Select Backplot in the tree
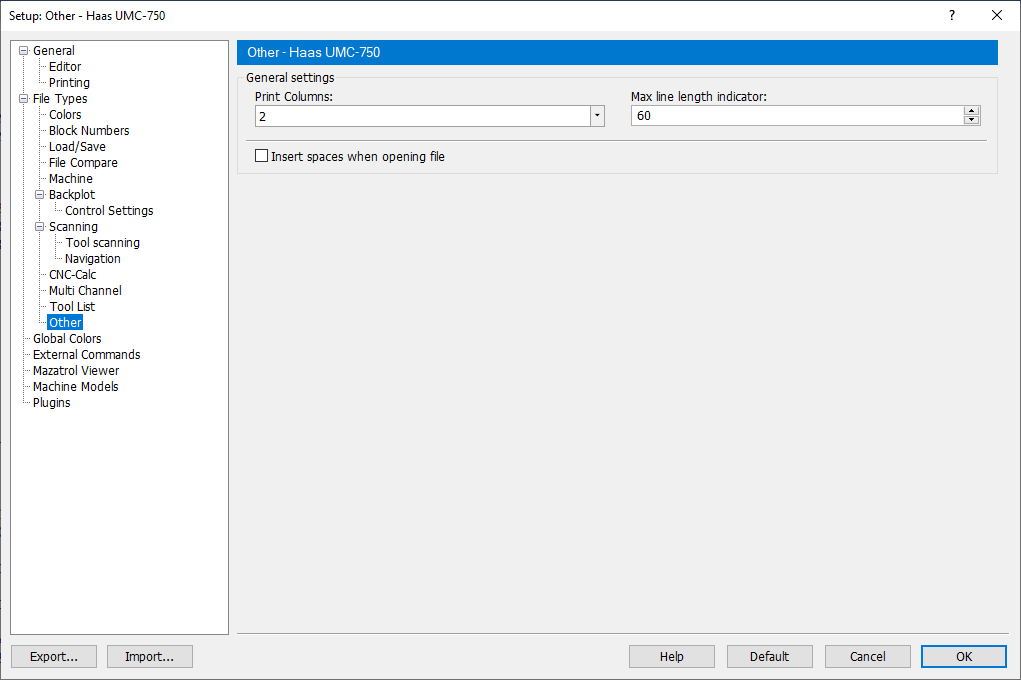The image size is (1021, 680). click(72, 195)
